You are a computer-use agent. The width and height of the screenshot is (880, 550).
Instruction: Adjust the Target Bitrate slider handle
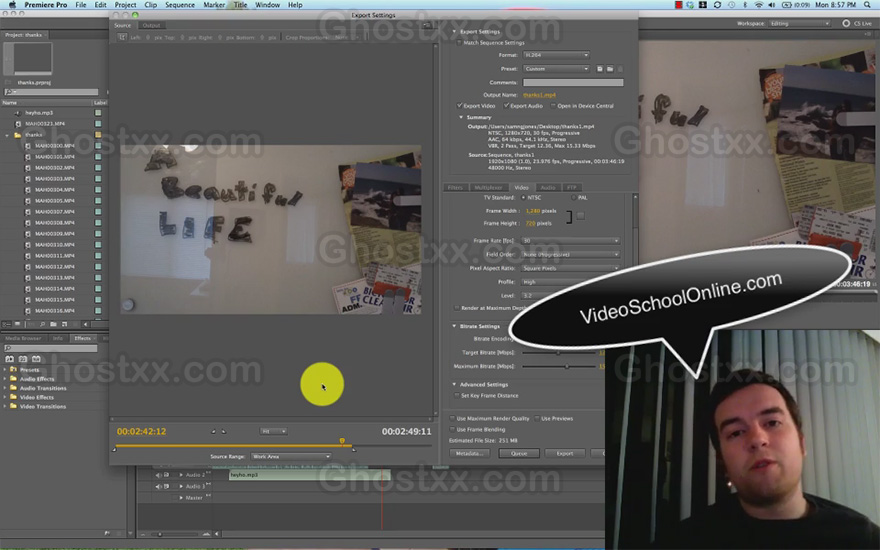click(x=558, y=353)
